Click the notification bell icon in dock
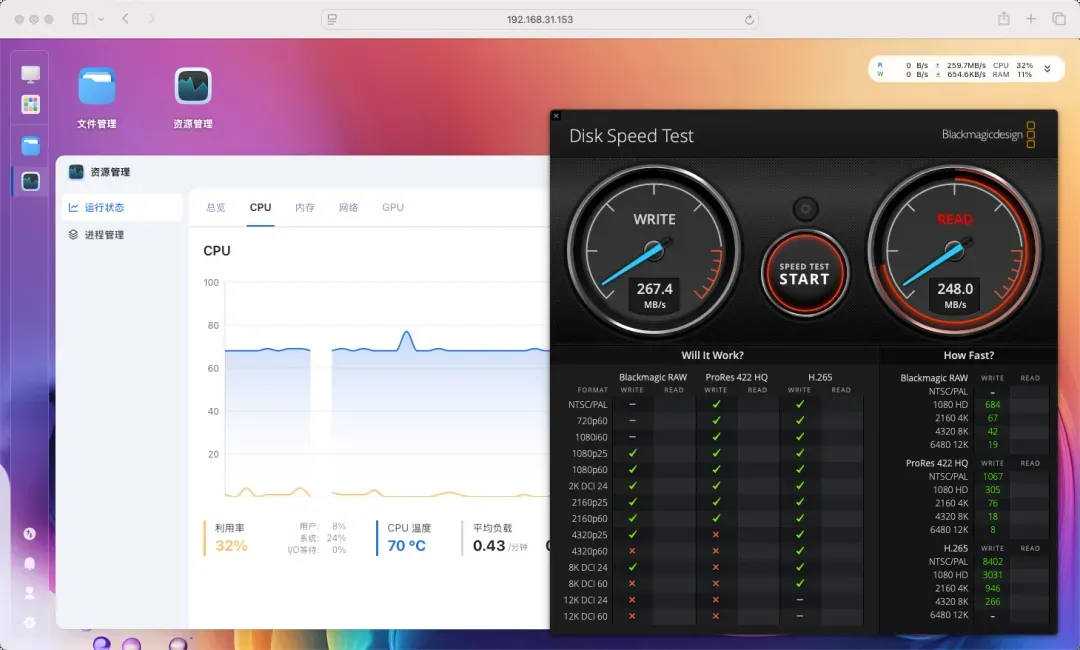Image resolution: width=1080 pixels, height=650 pixels. (30, 563)
